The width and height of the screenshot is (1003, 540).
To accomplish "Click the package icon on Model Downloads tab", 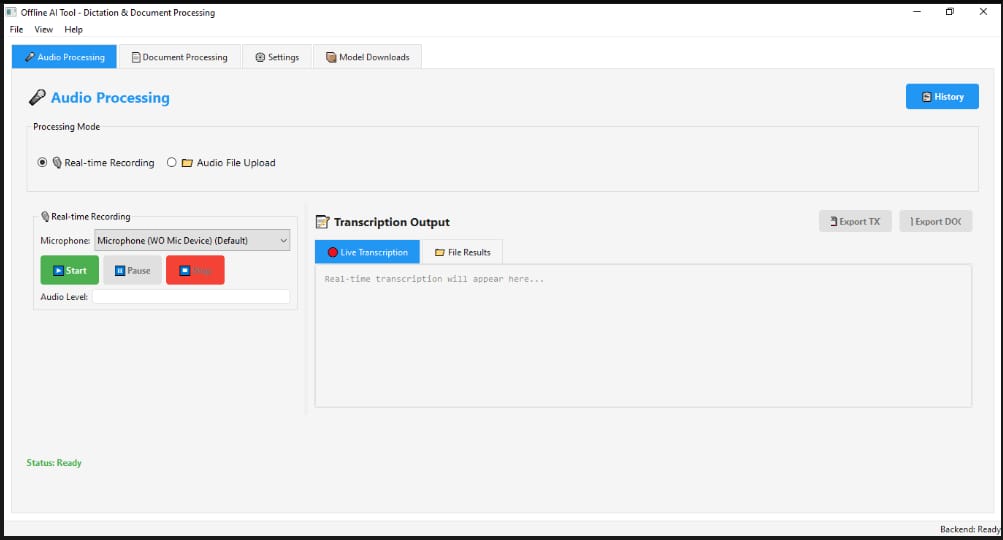I will coord(331,57).
